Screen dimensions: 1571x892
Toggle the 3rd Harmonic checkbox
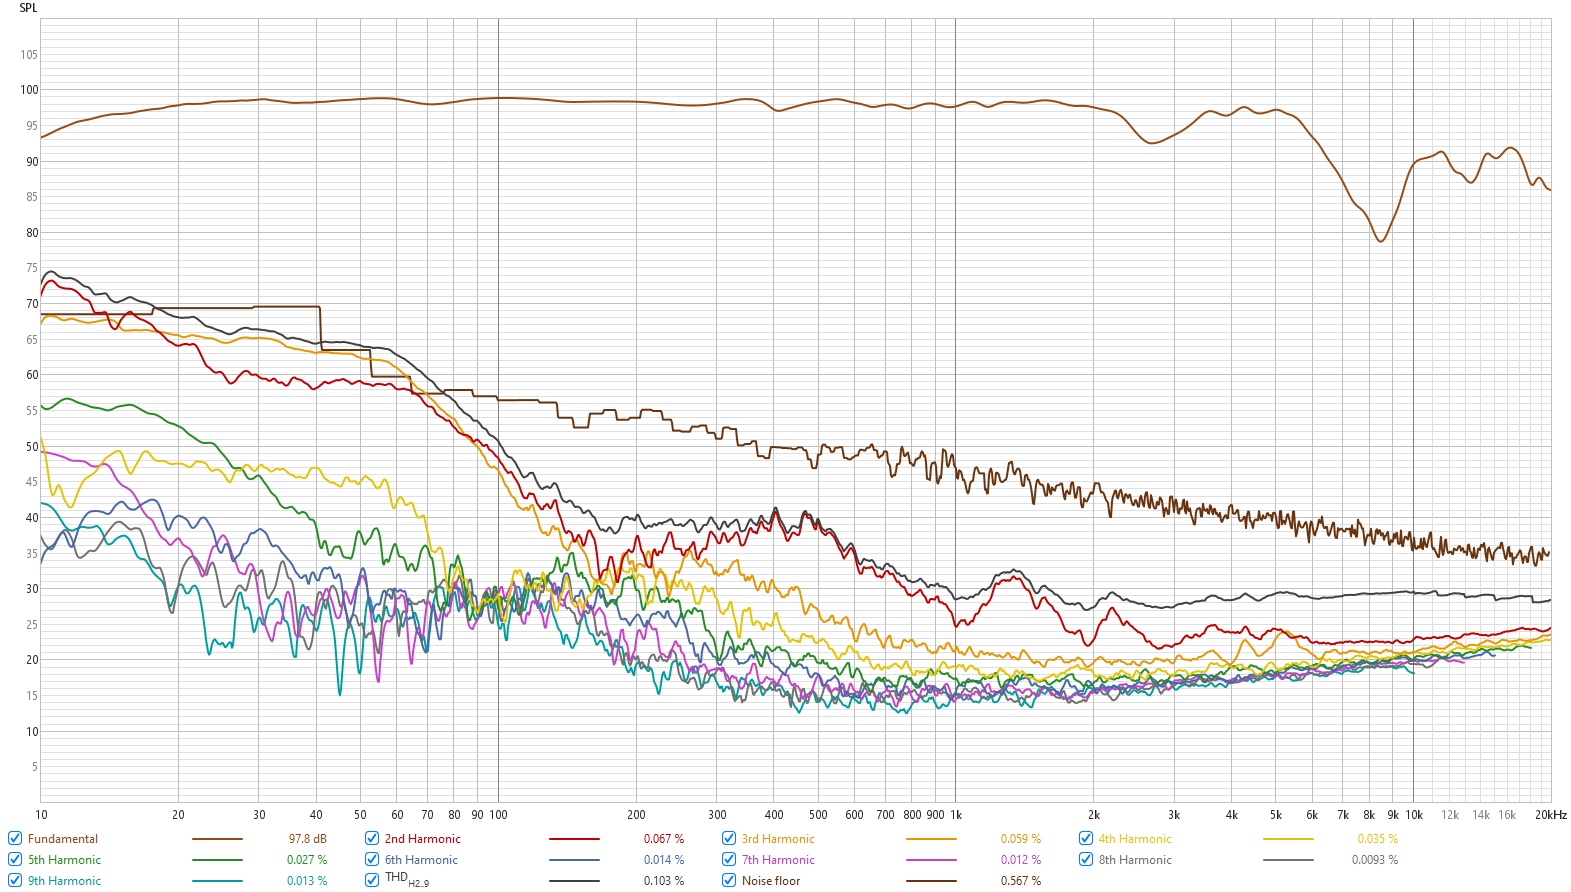(729, 838)
